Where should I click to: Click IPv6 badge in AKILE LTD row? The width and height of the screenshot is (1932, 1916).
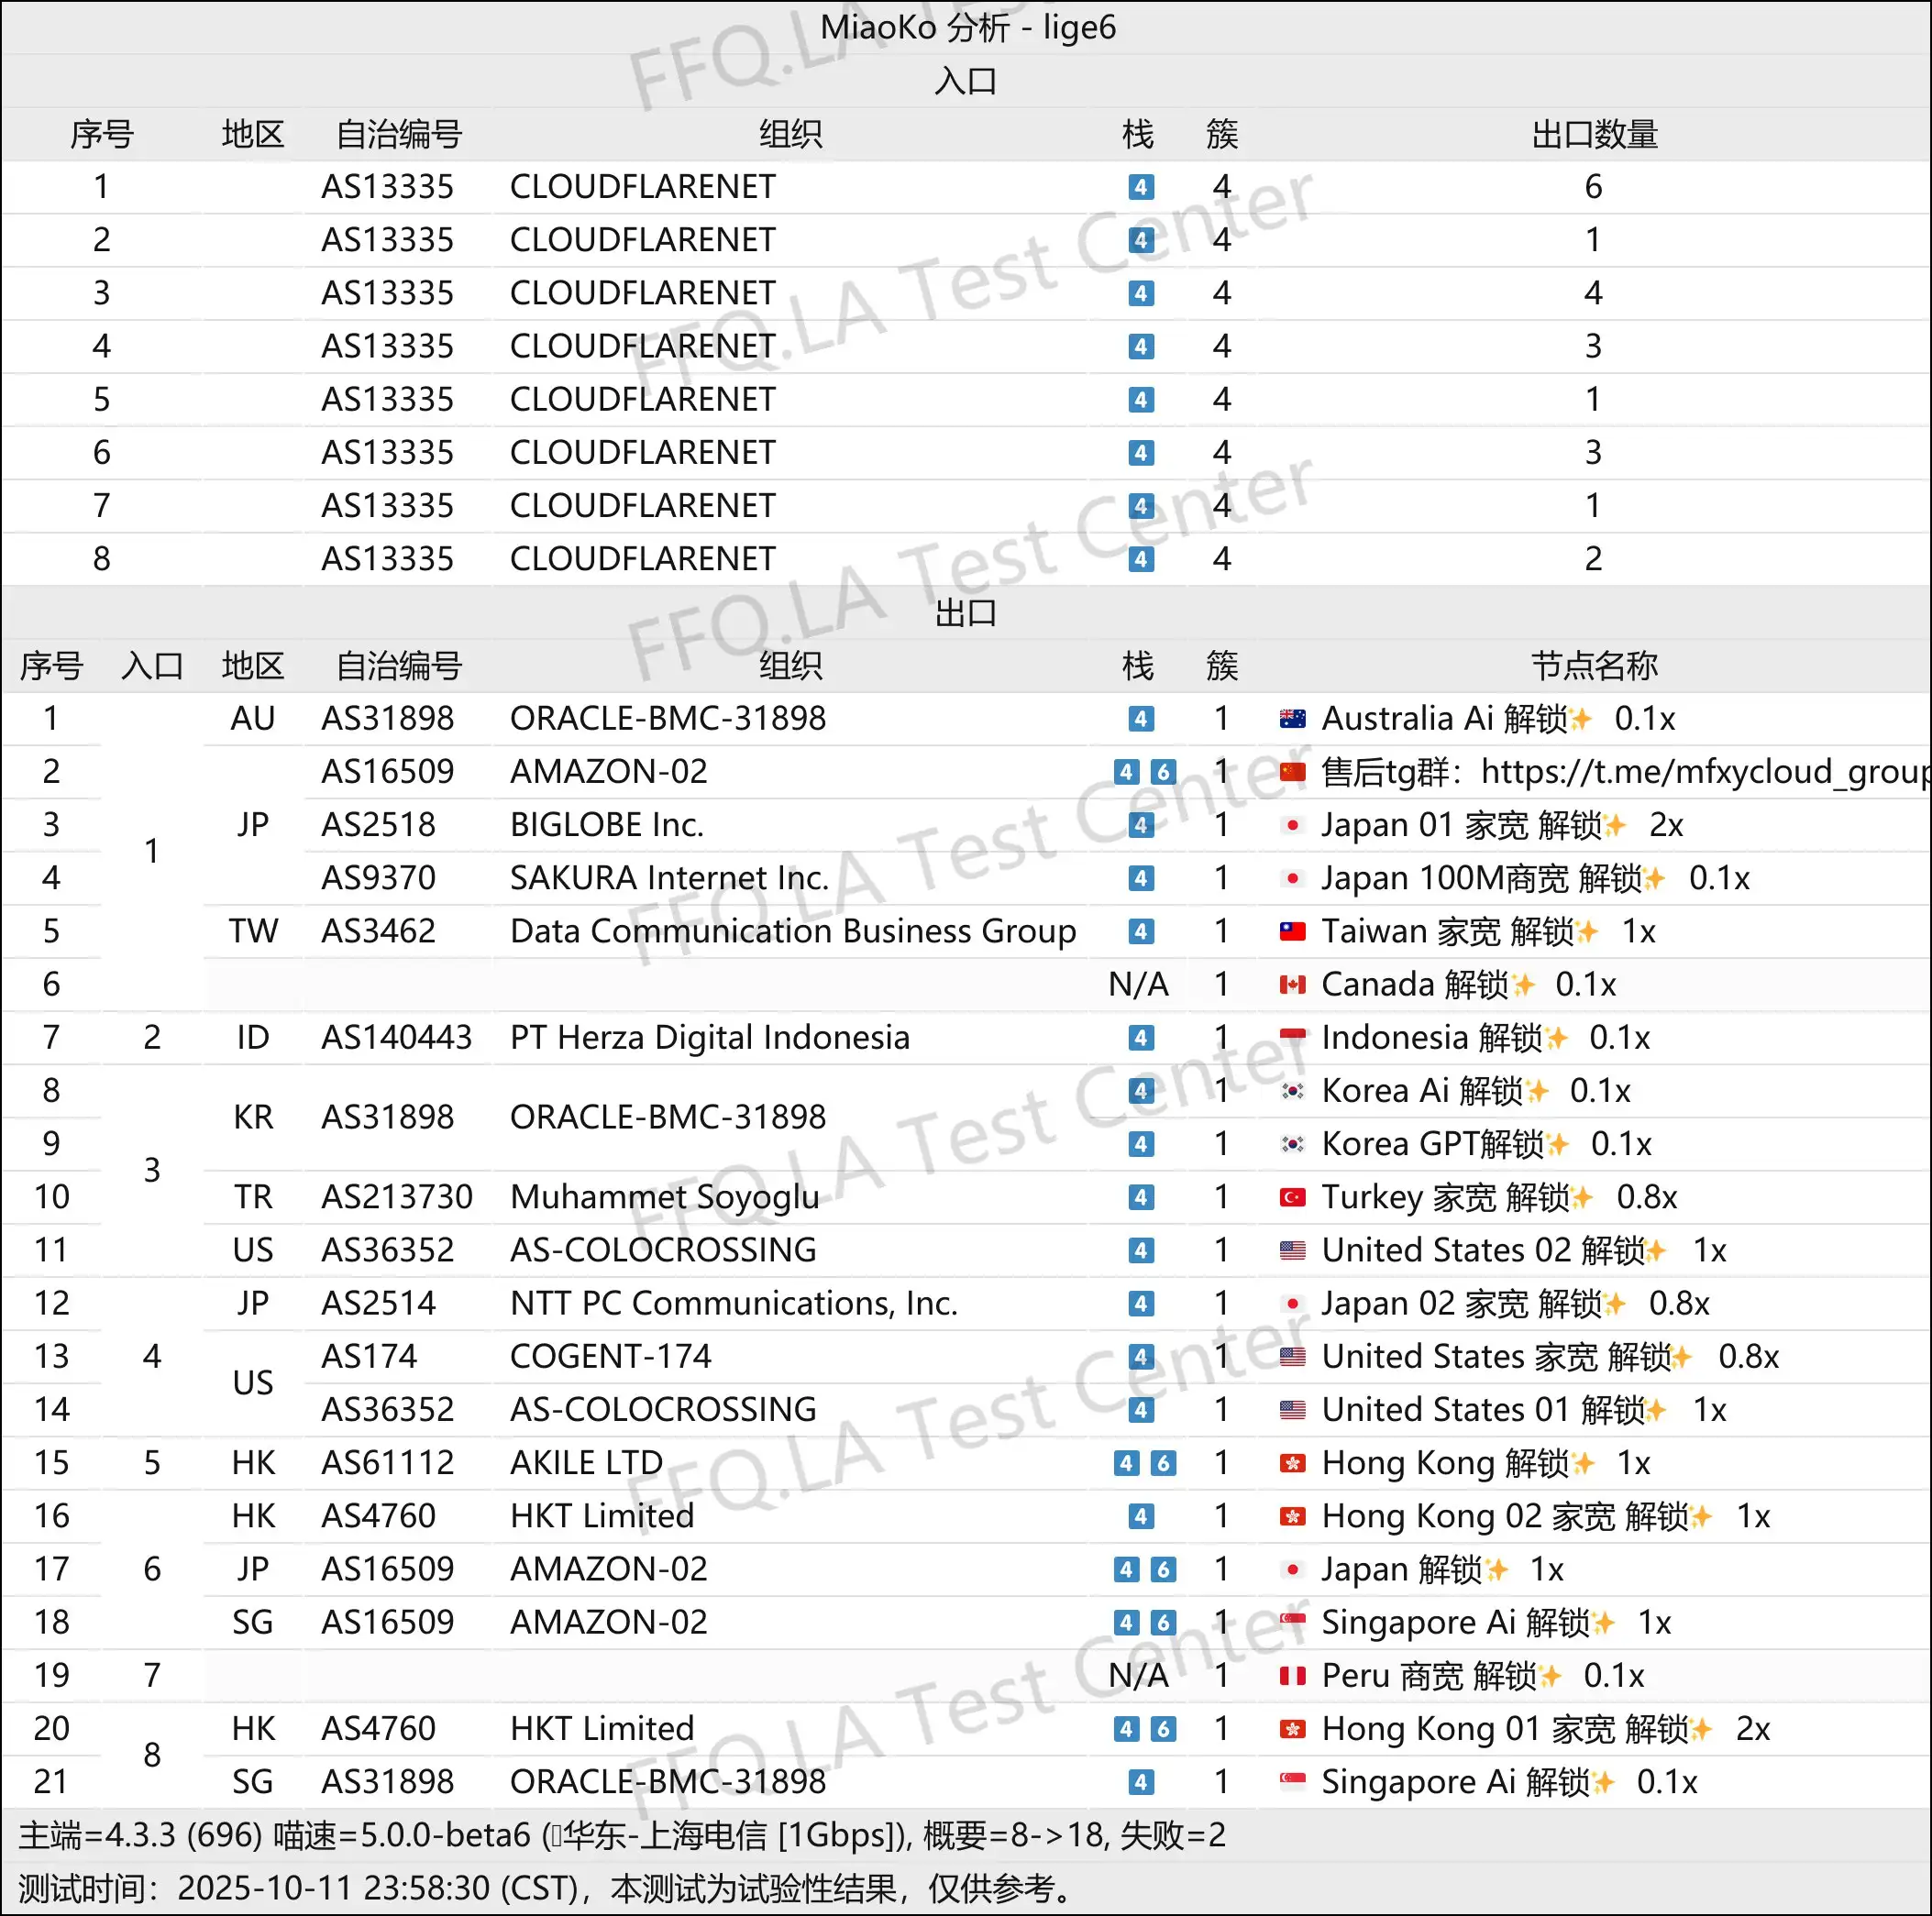coord(1162,1463)
